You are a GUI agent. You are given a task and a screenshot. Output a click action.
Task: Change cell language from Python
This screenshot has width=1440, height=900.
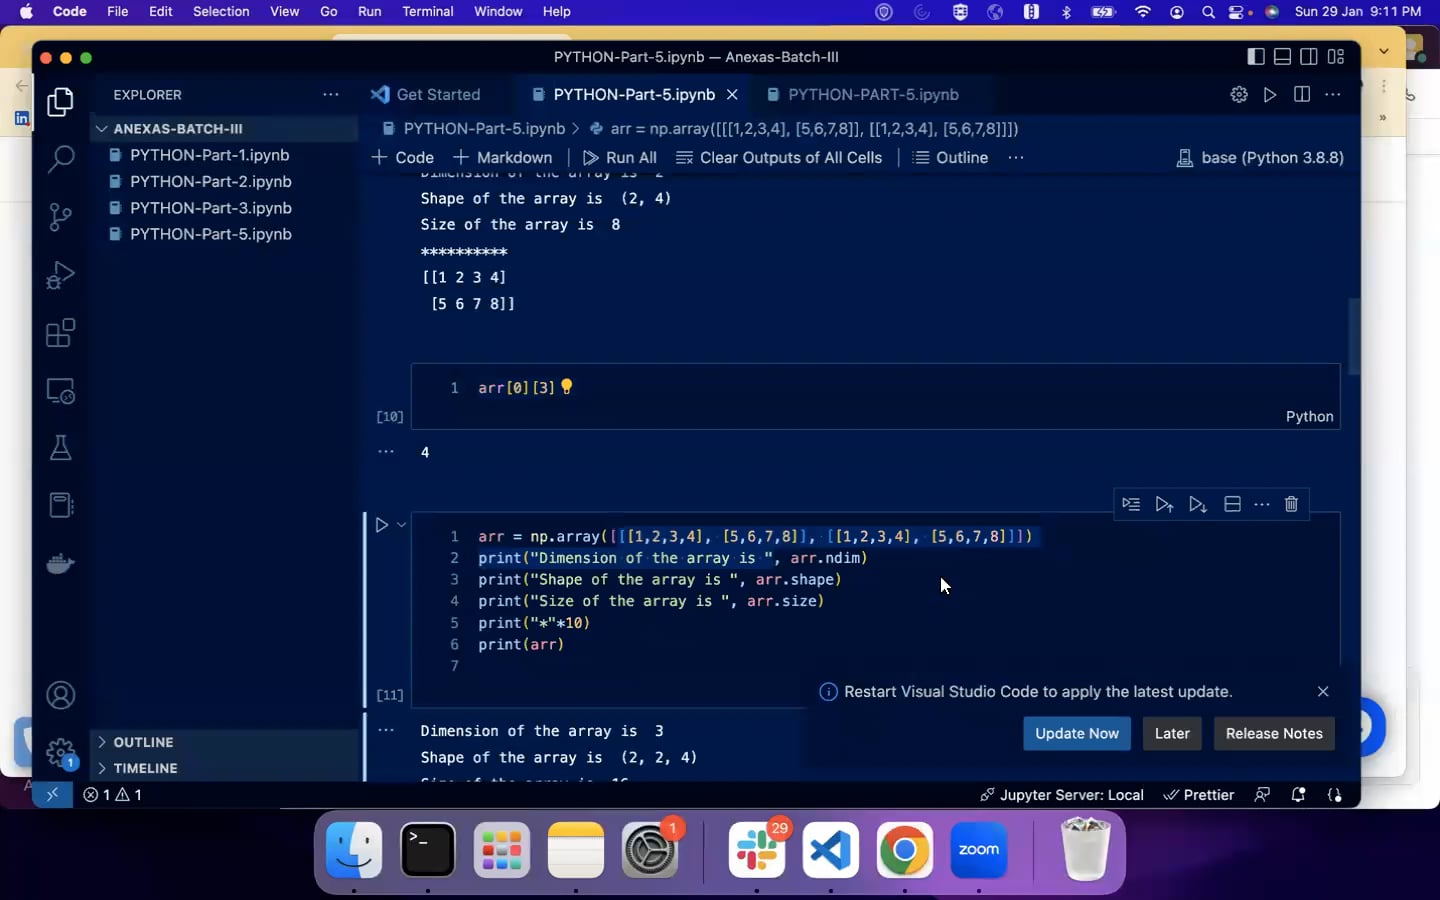pos(1309,417)
